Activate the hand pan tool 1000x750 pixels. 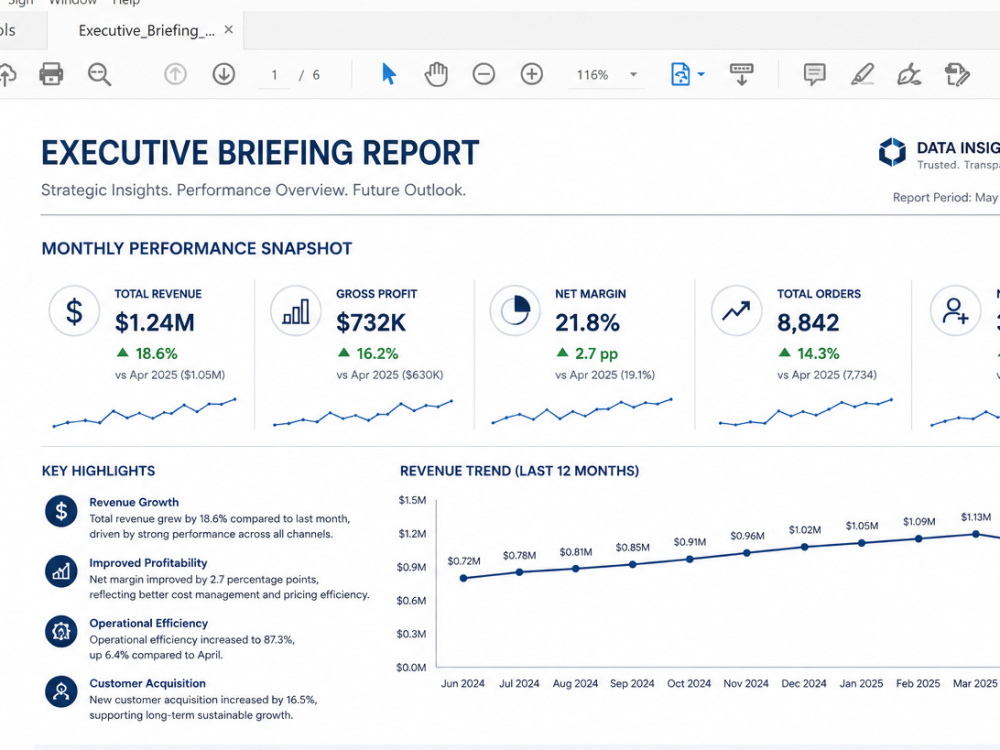pyautogui.click(x=436, y=75)
